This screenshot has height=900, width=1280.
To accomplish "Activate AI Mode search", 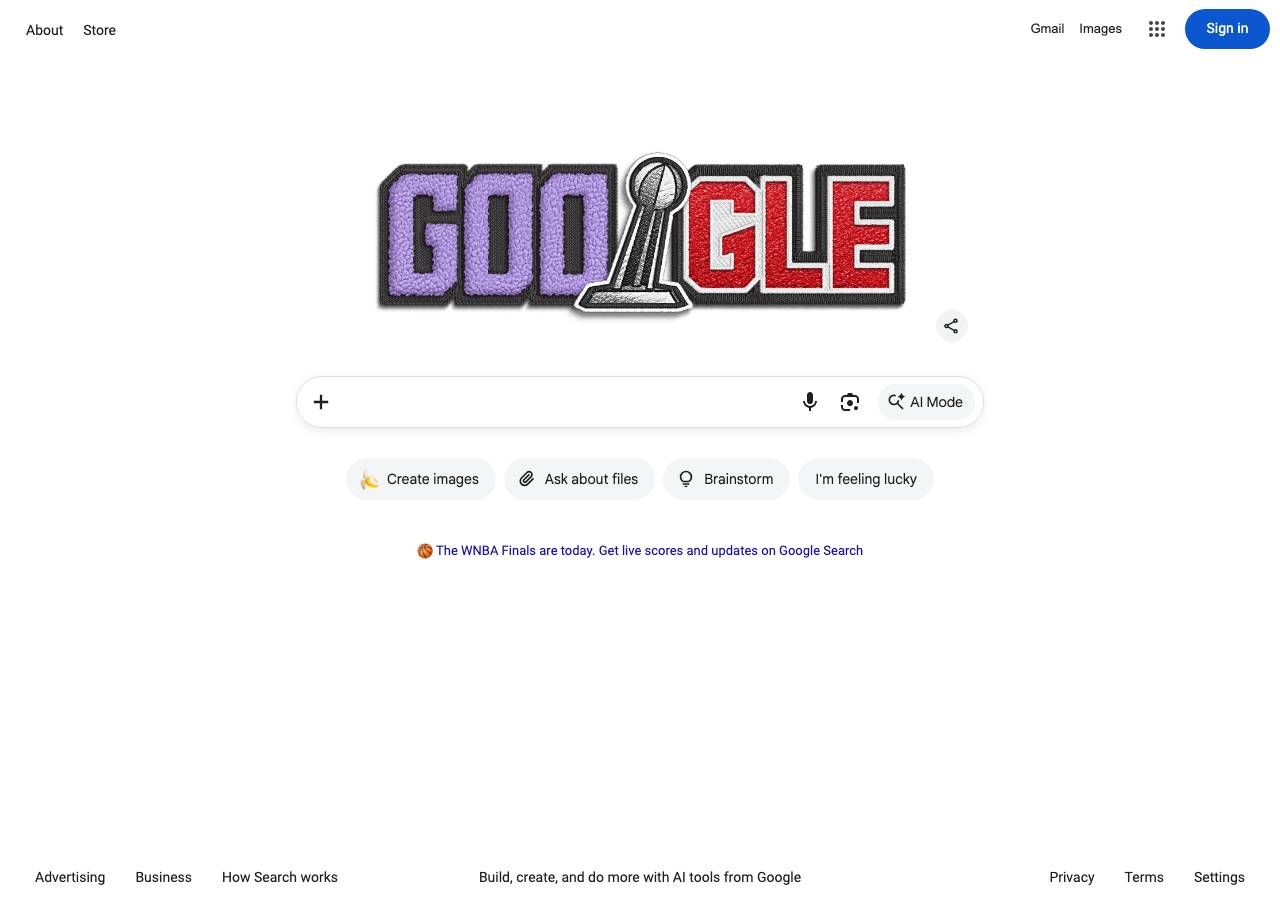I will pos(926,402).
